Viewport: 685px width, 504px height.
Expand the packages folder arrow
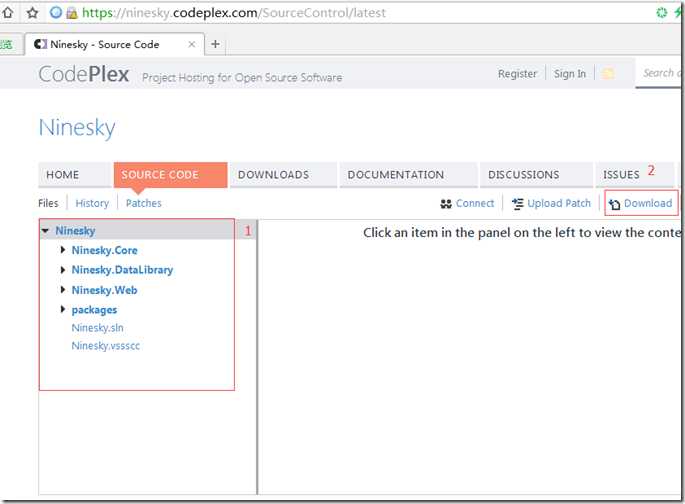[x=63, y=309]
